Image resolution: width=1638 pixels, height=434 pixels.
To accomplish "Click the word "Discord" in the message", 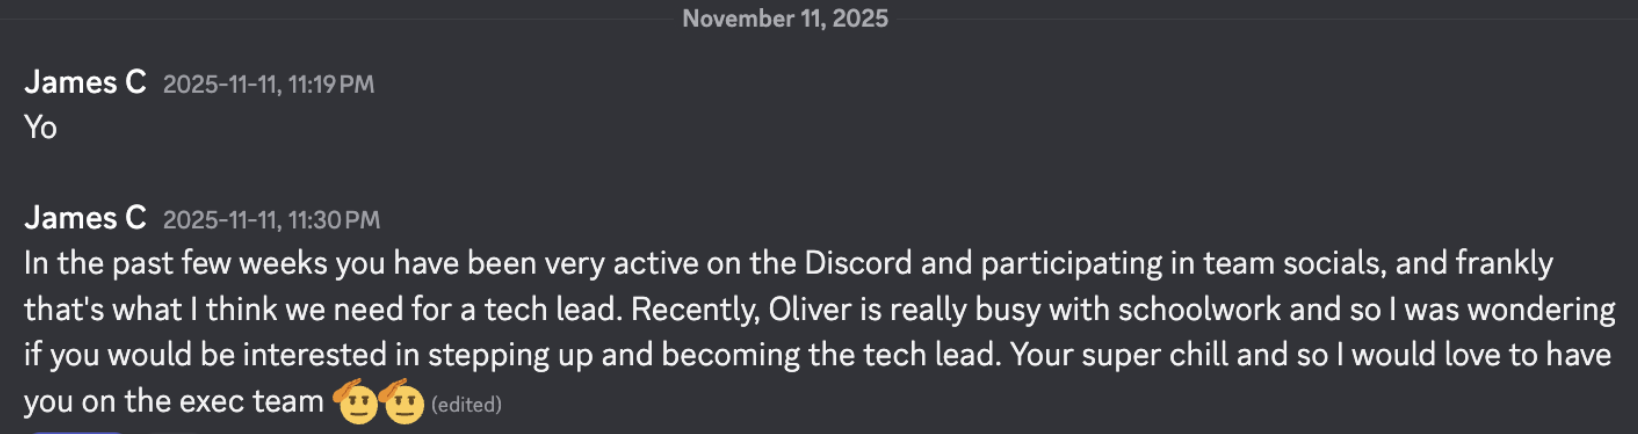I will pos(858,263).
